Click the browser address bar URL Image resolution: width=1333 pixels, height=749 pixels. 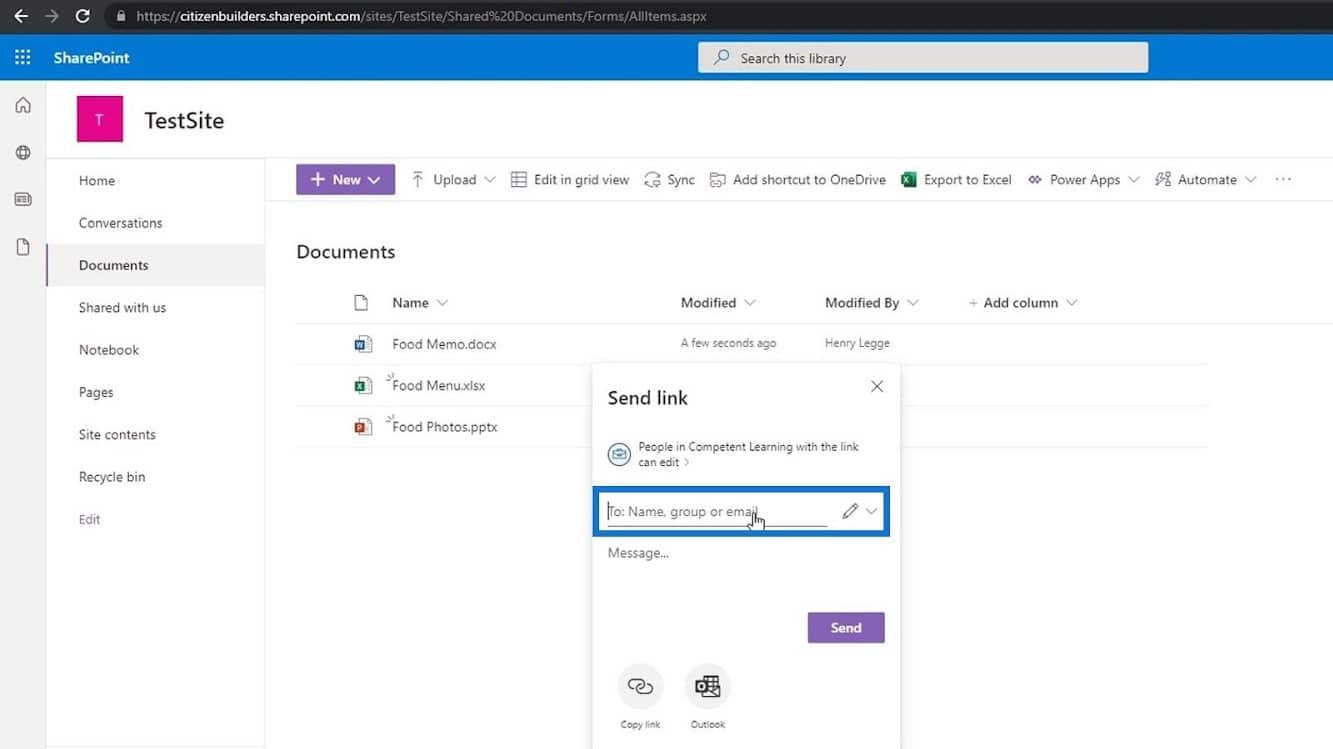[421, 16]
